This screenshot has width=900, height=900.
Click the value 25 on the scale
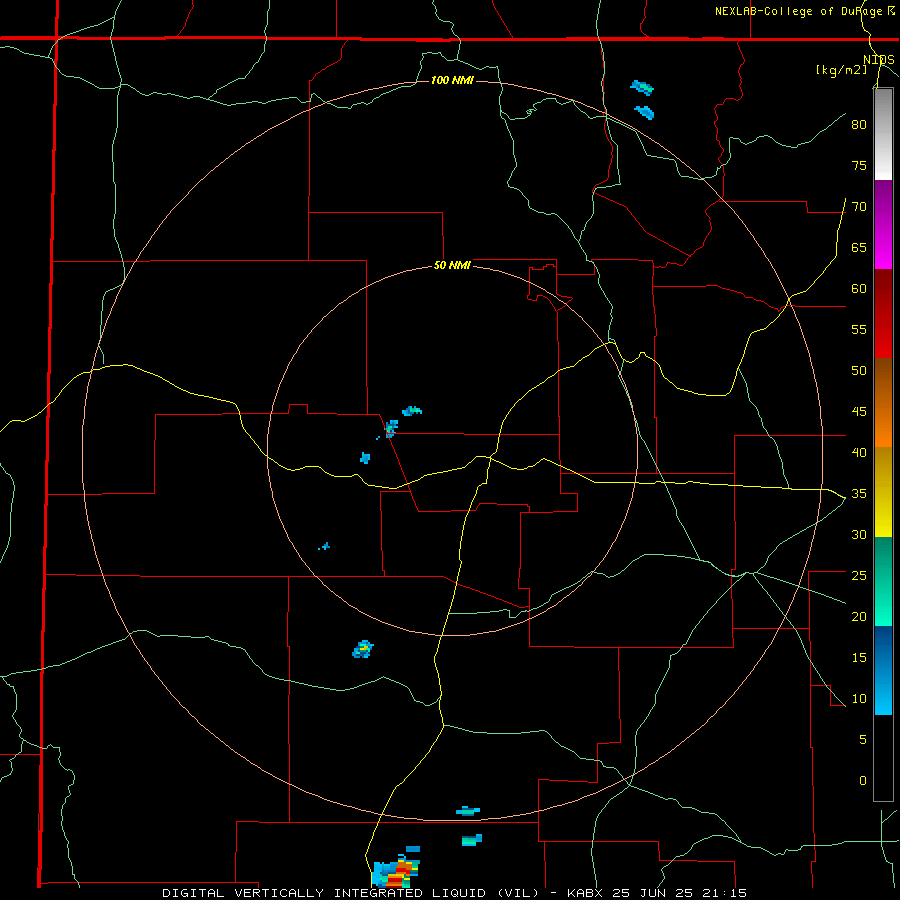tap(859, 575)
